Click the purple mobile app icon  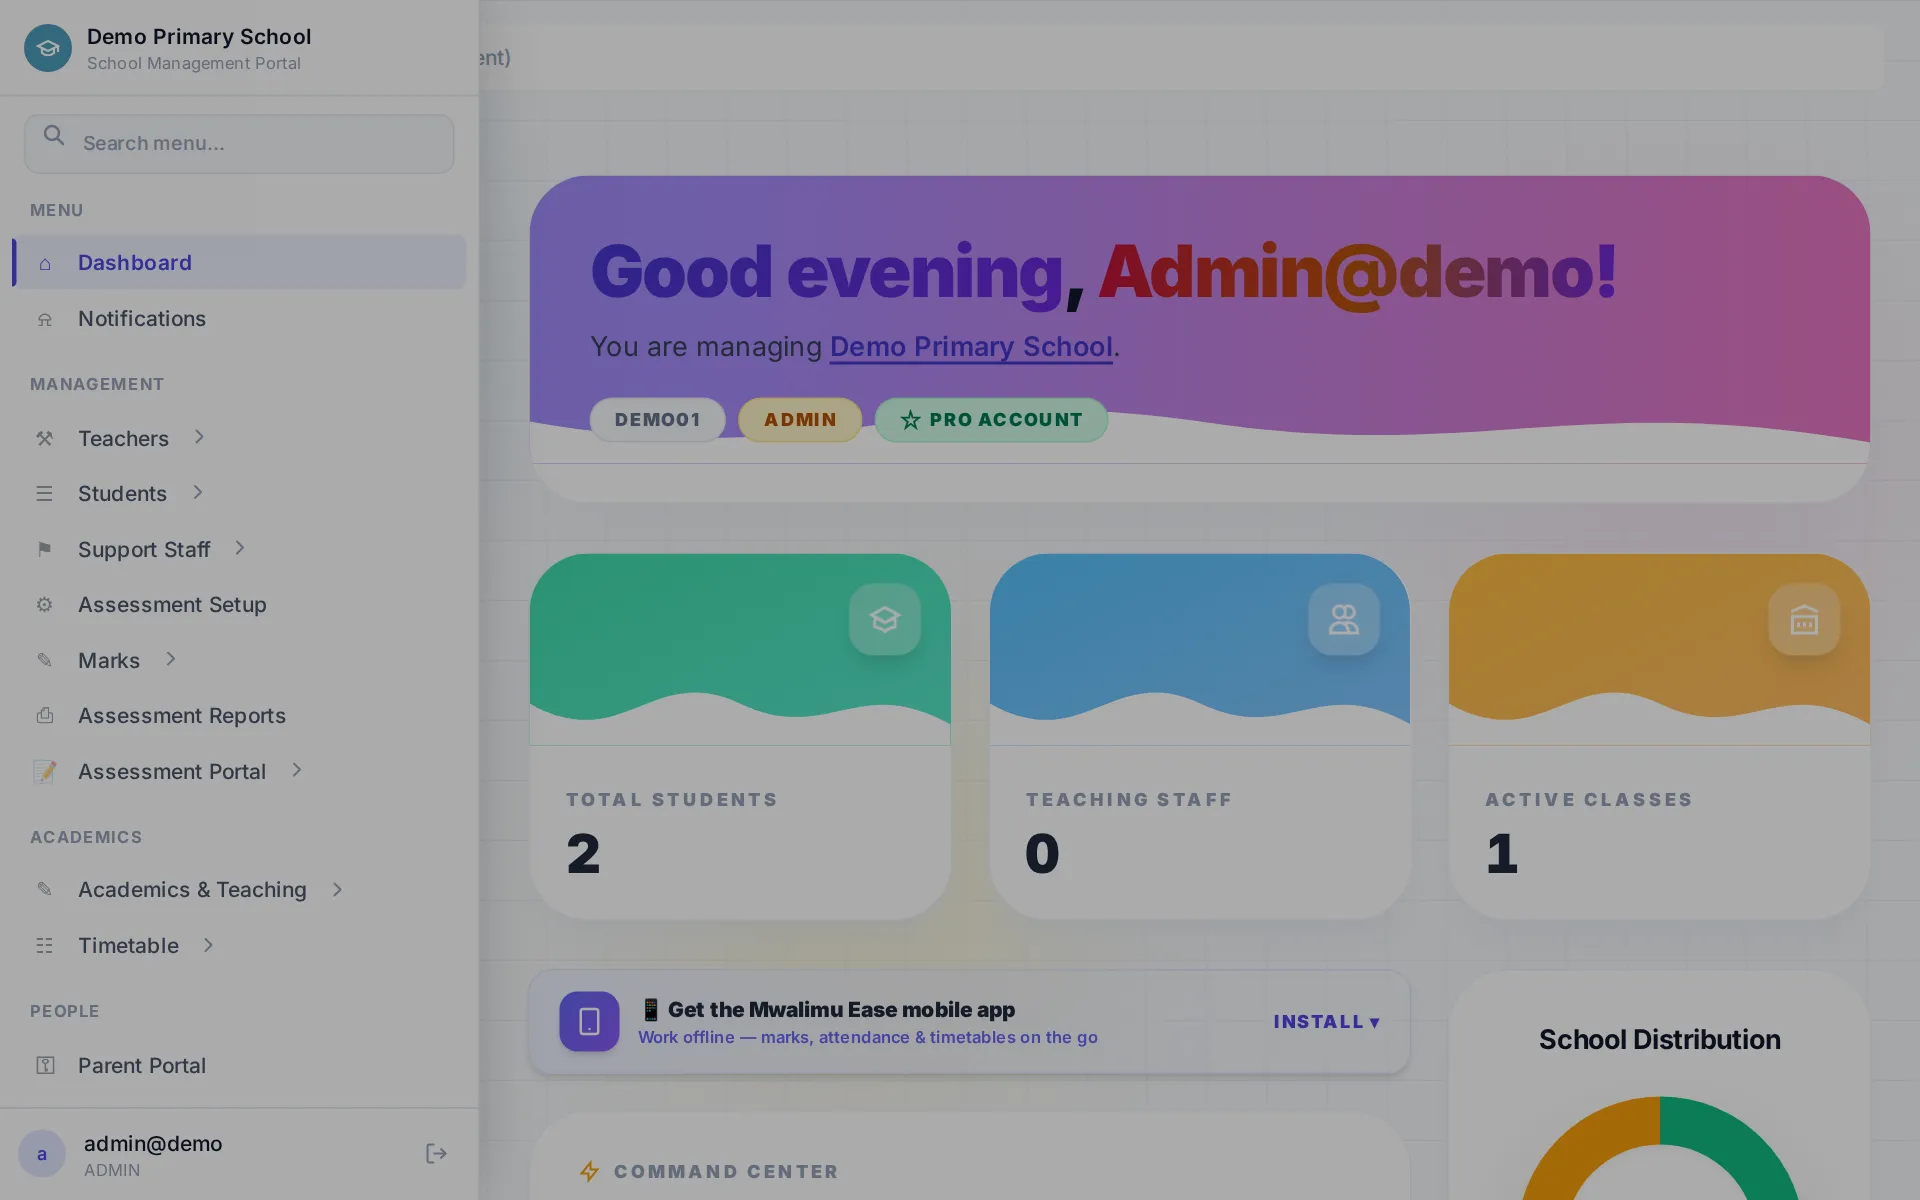(589, 1021)
